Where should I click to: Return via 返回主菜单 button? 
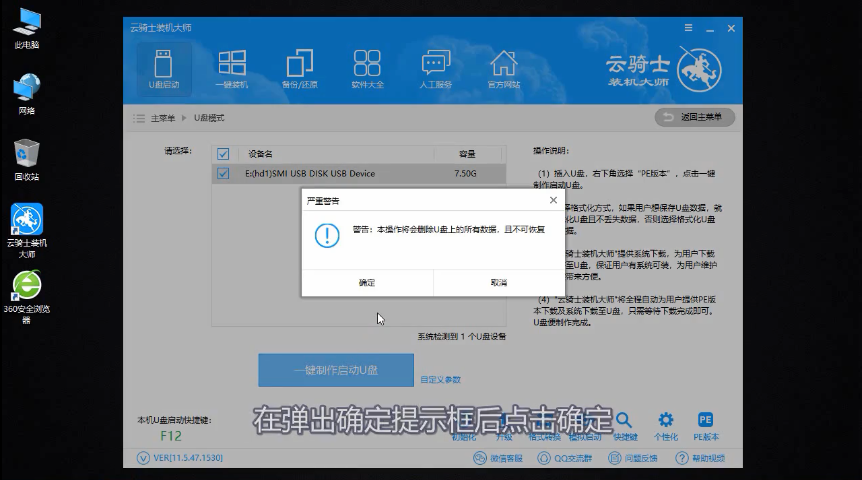tap(694, 117)
